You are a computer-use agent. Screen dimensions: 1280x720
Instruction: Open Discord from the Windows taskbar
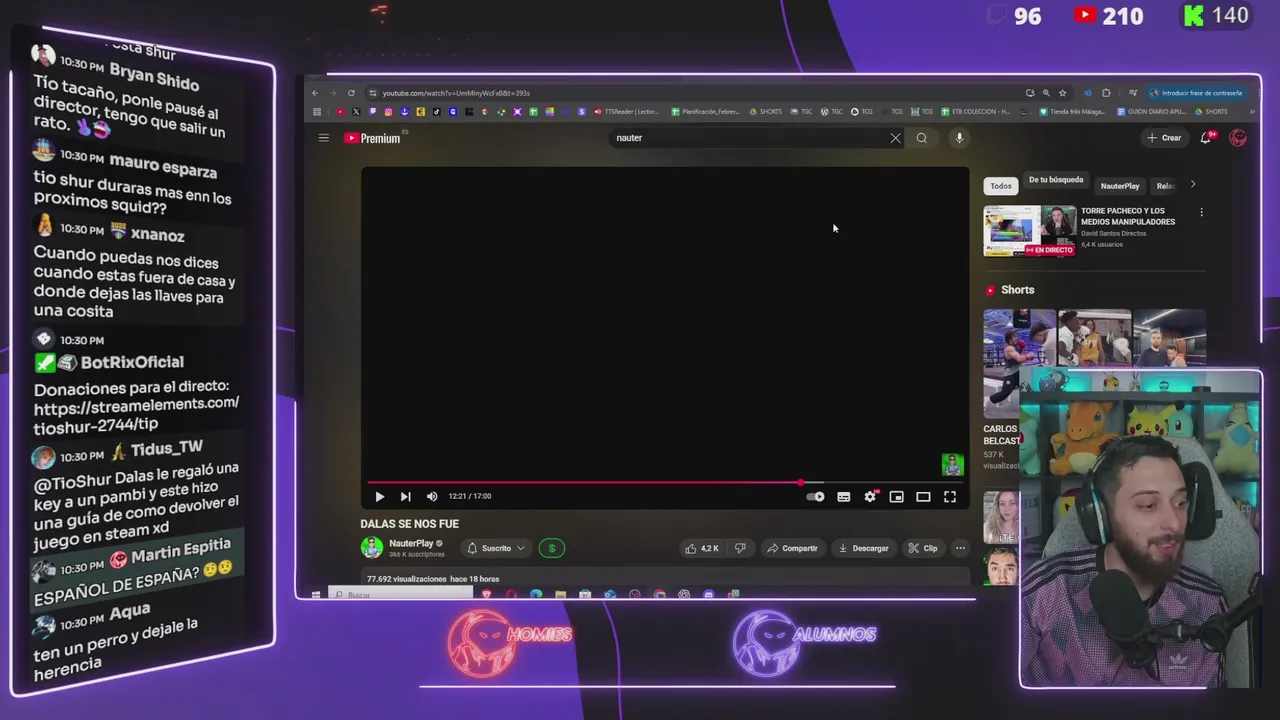point(708,594)
